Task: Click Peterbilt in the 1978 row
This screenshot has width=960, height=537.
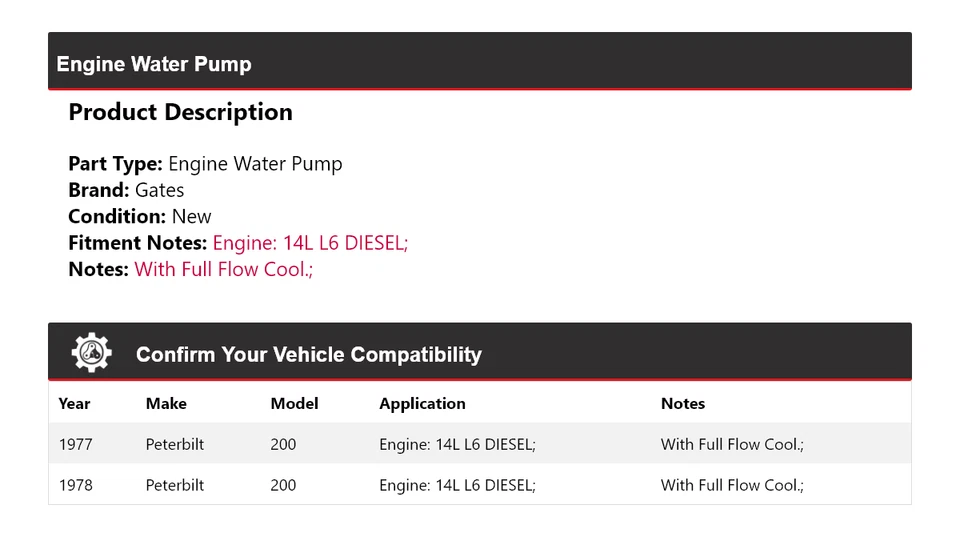Action: (175, 485)
